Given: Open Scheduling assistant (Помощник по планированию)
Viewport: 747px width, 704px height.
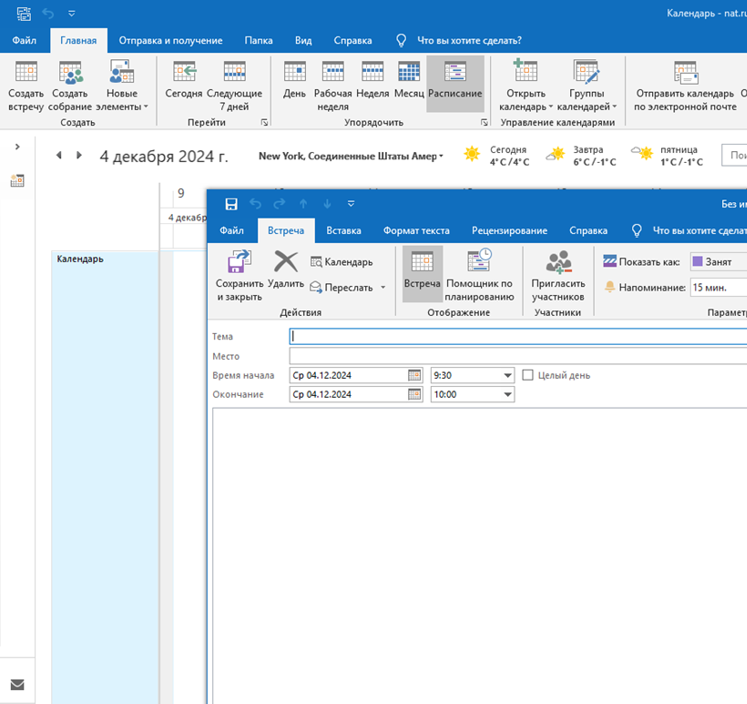Looking at the screenshot, I should (x=479, y=275).
